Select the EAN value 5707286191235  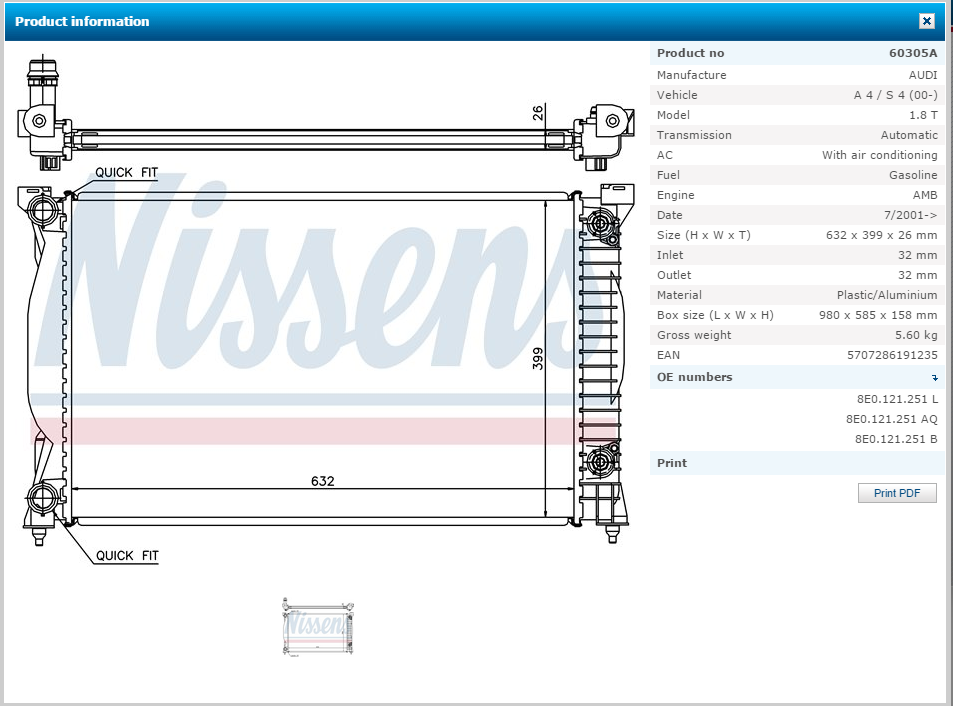click(892, 355)
